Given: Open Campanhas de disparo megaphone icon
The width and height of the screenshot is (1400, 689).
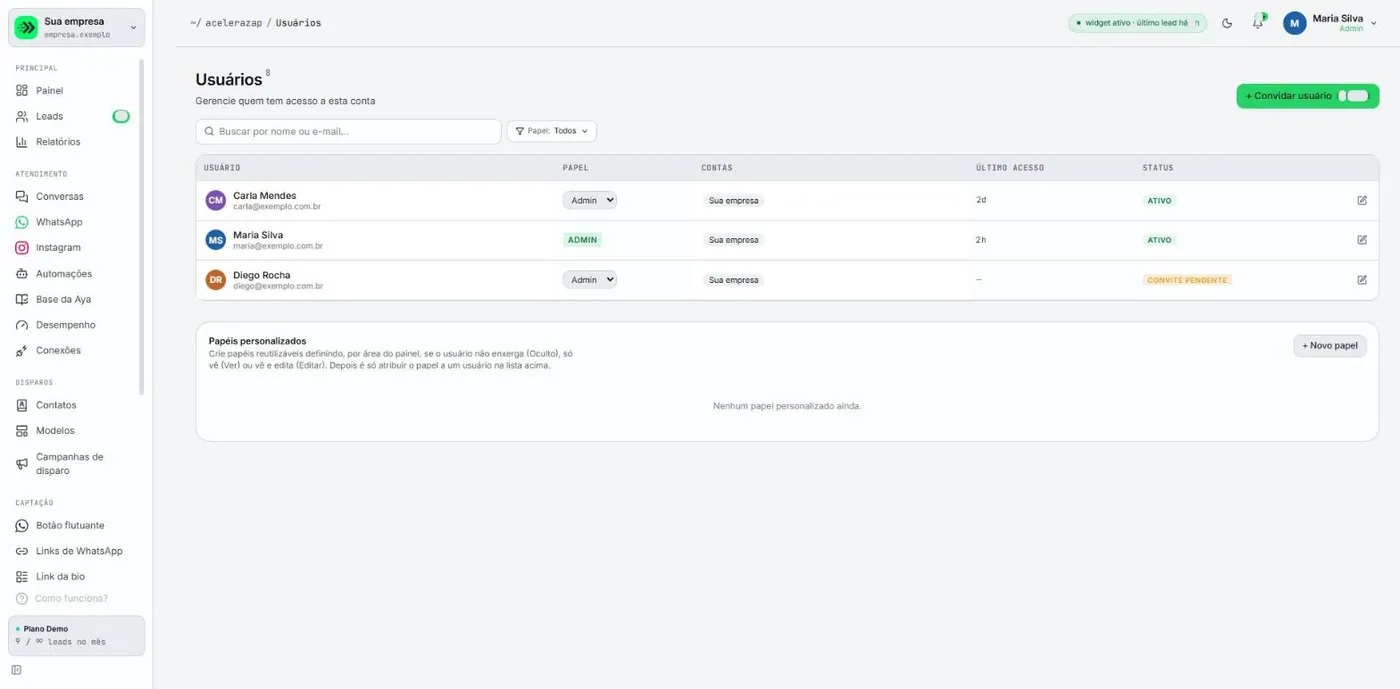Looking at the screenshot, I should click(x=22, y=463).
